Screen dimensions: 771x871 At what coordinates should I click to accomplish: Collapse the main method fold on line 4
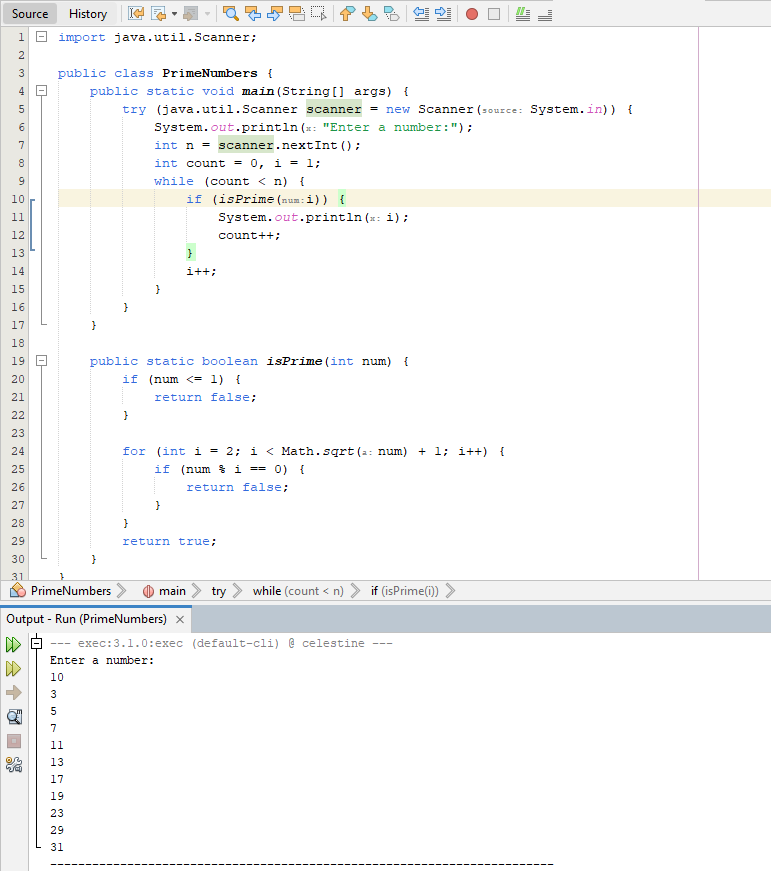coord(42,91)
